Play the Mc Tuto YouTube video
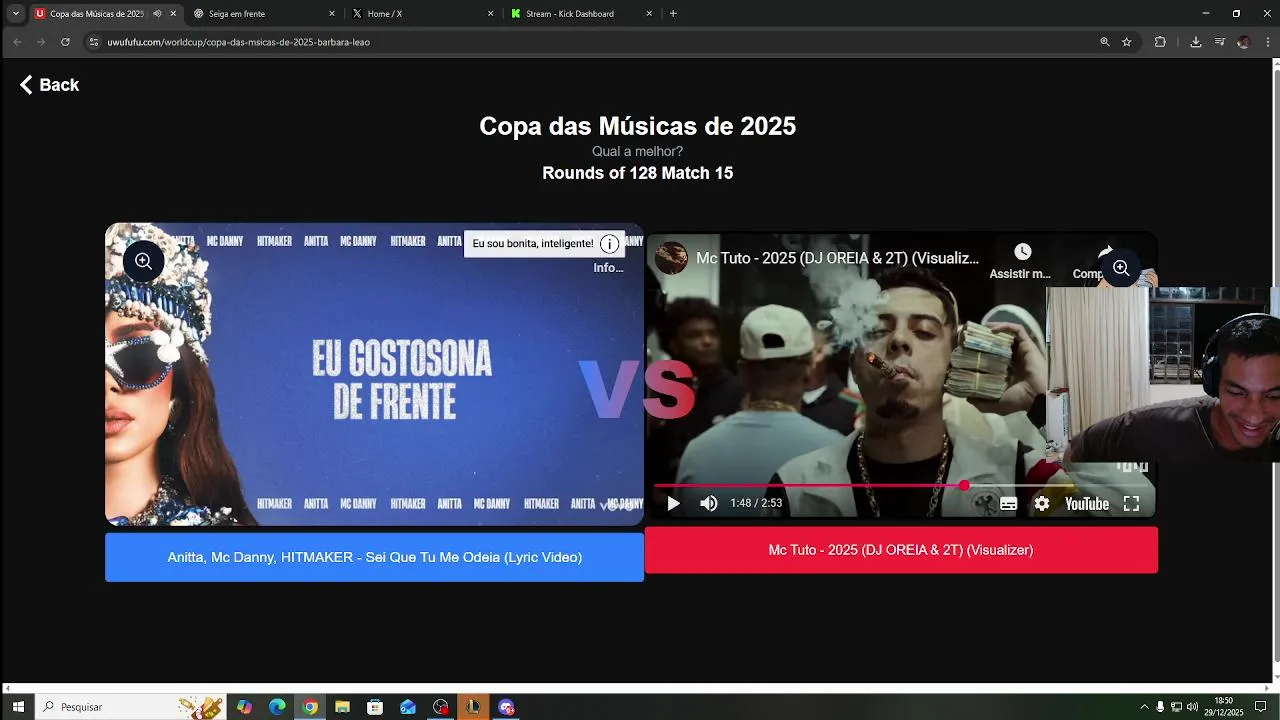Screen dimensions: 1280x720 point(673,504)
